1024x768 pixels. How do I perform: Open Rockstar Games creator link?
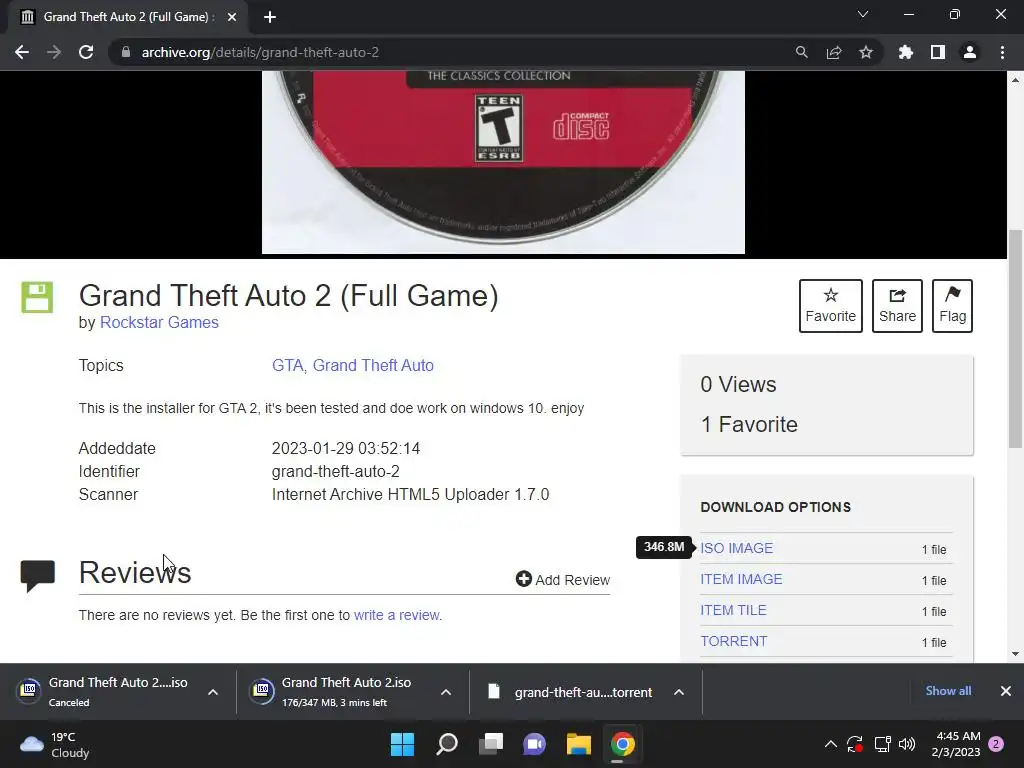(159, 323)
